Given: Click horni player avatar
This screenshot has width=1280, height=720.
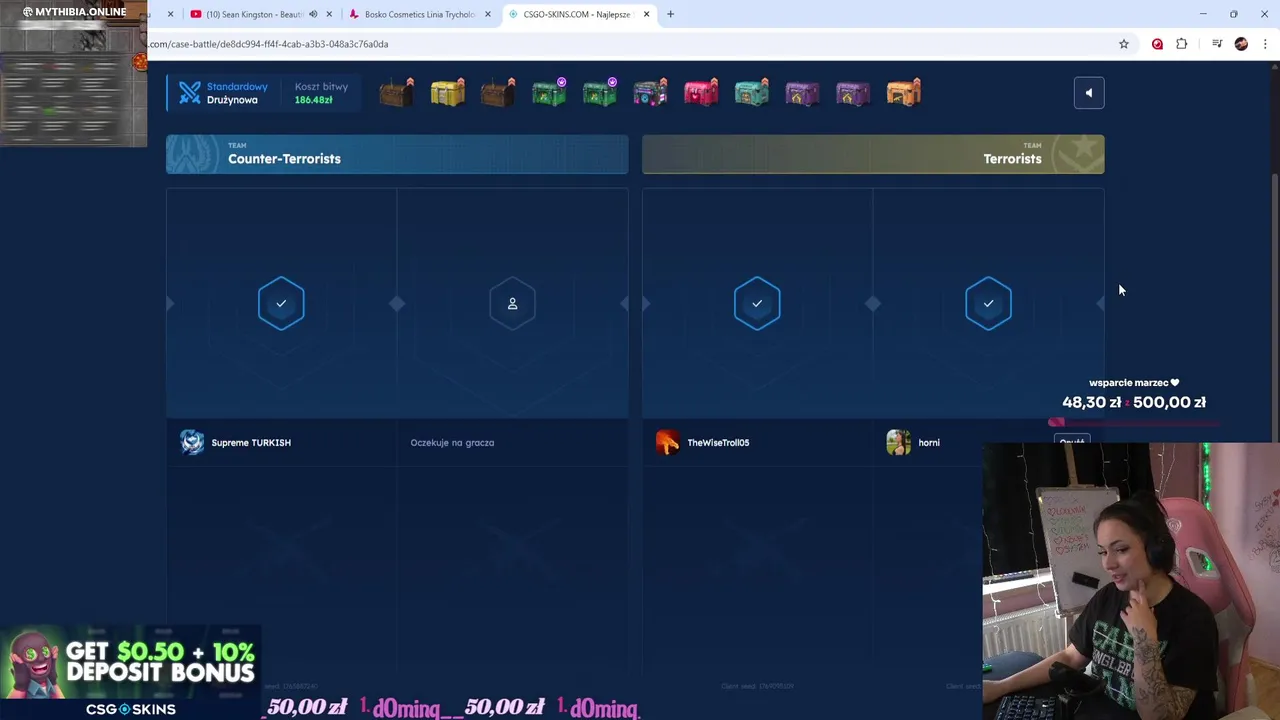Looking at the screenshot, I should click(898, 442).
